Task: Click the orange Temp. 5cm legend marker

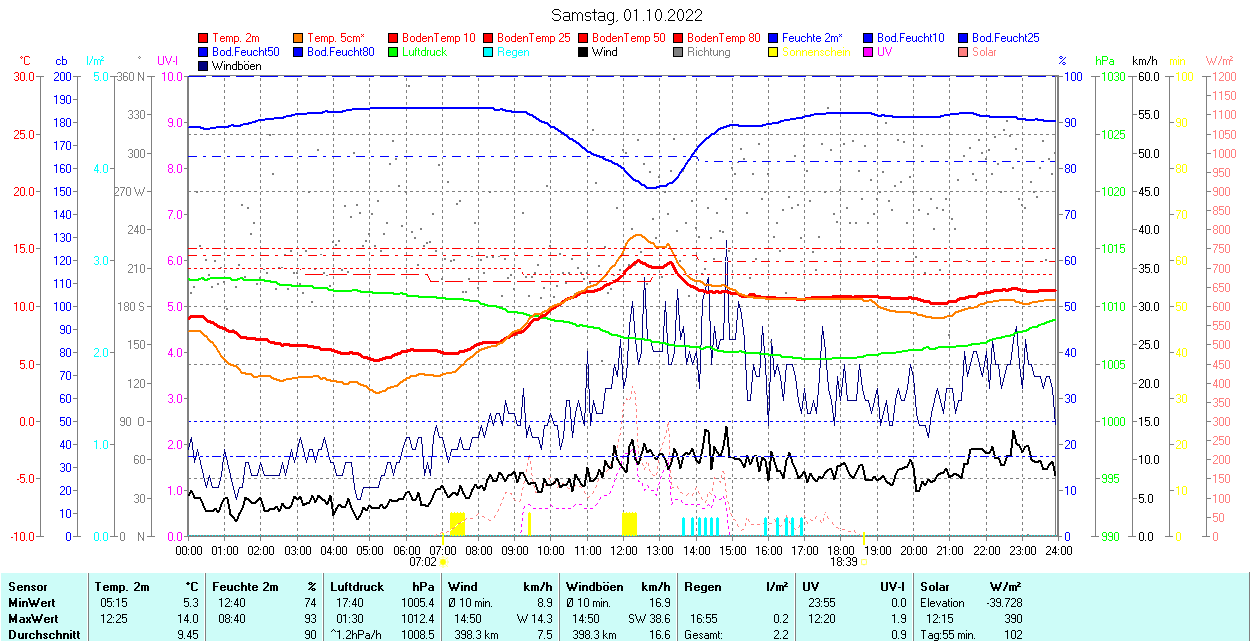Action: click(299, 38)
